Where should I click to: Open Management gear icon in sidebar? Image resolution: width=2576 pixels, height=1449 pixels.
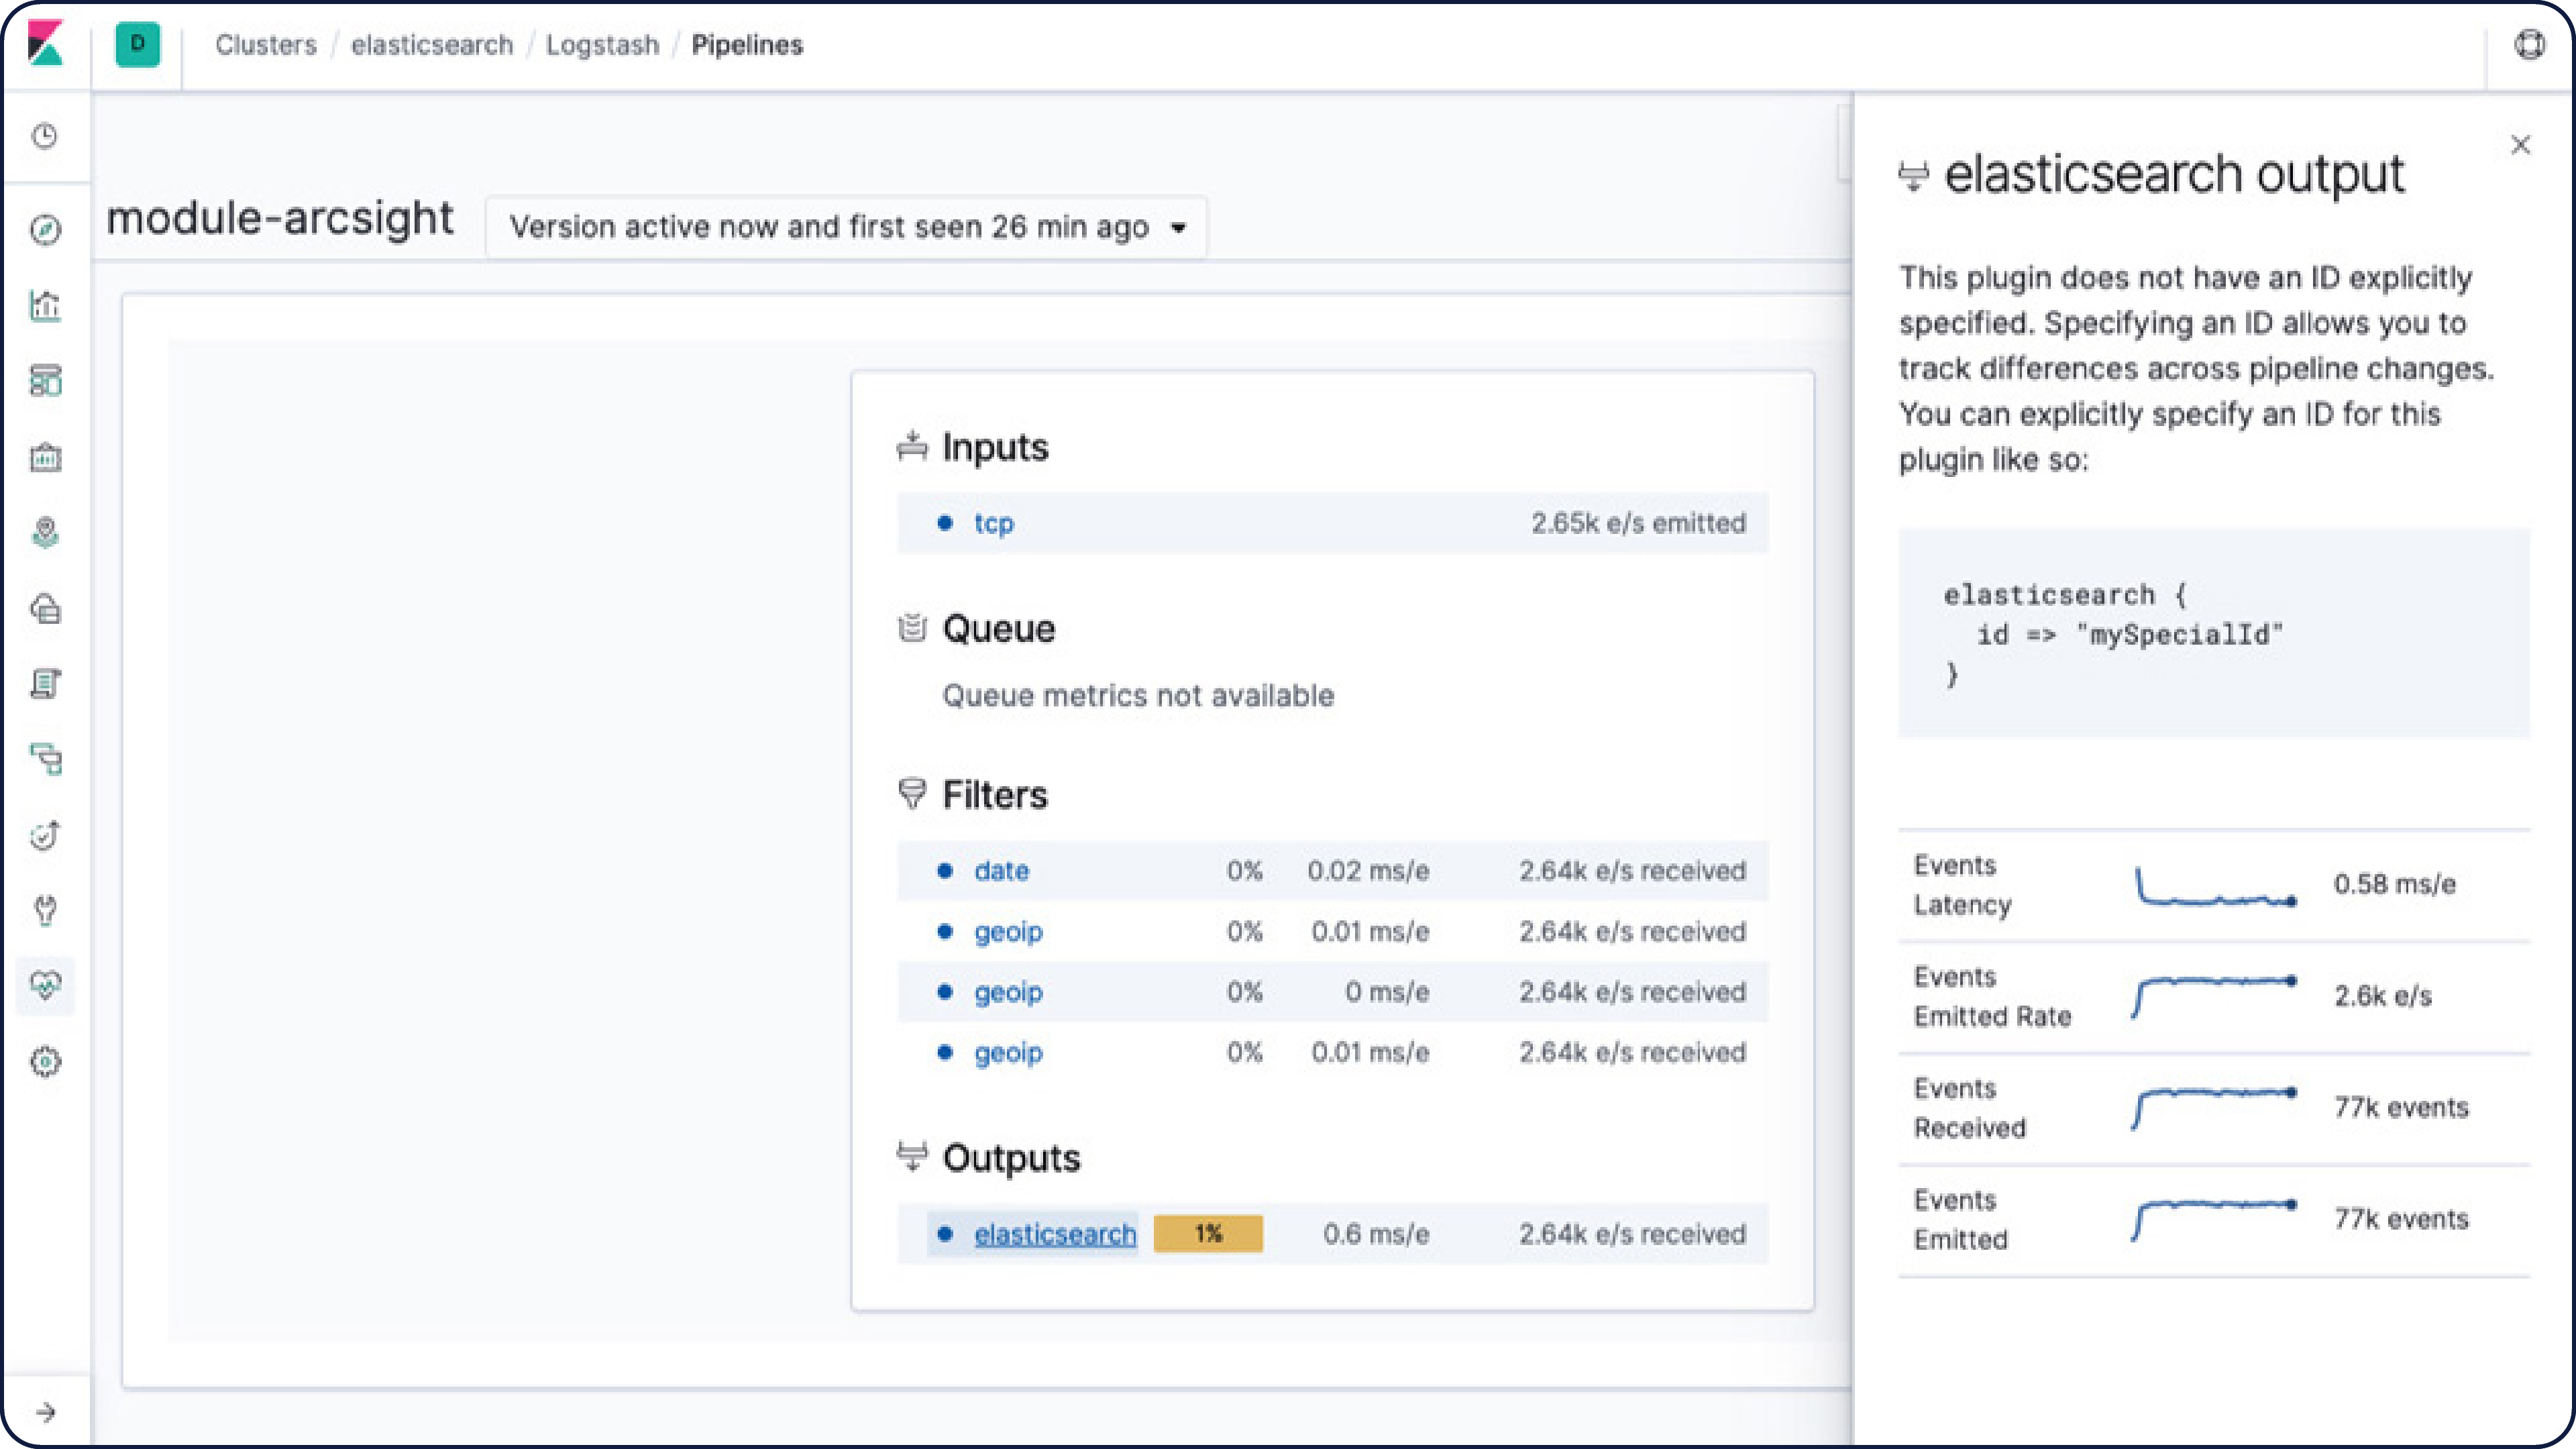[x=45, y=1062]
